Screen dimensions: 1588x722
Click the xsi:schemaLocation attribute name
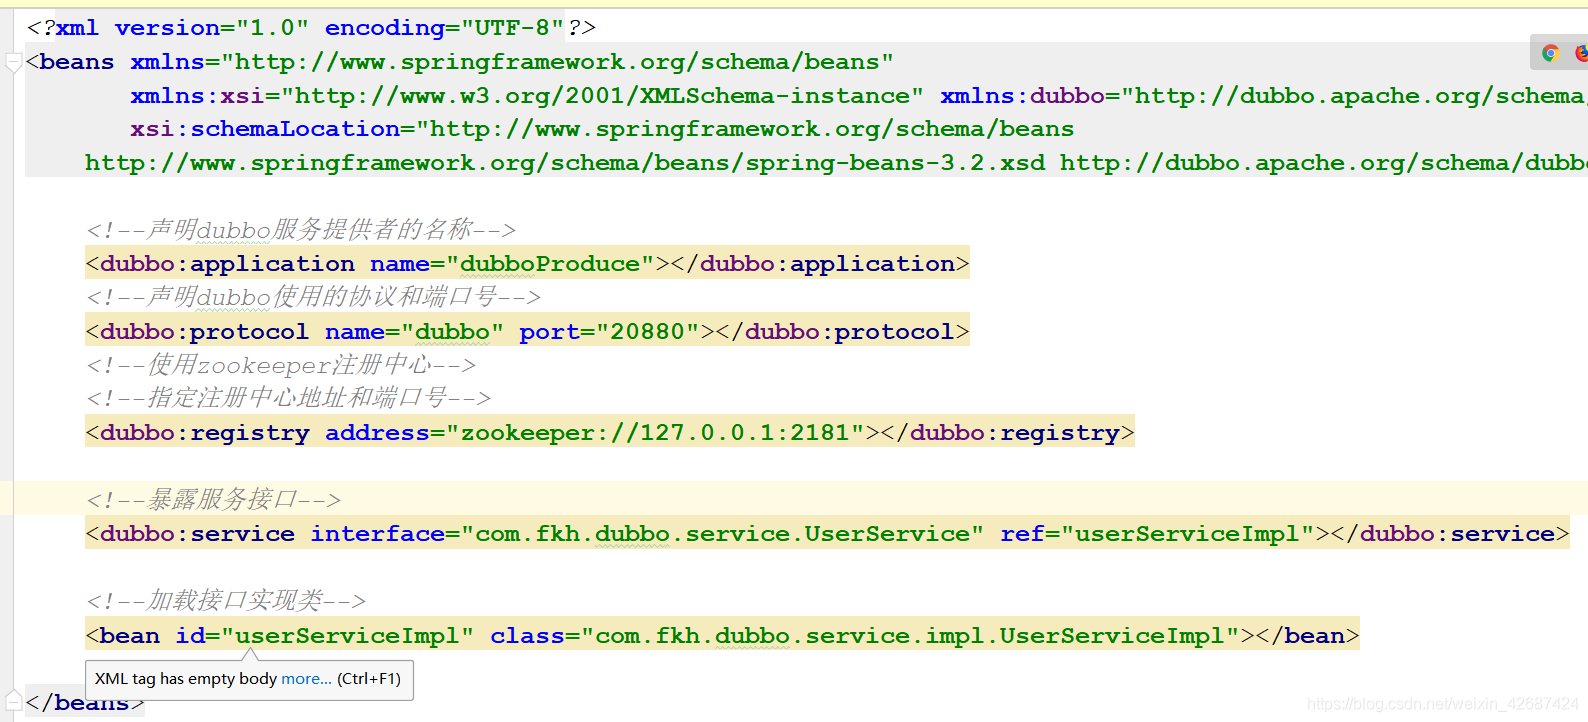point(265,129)
